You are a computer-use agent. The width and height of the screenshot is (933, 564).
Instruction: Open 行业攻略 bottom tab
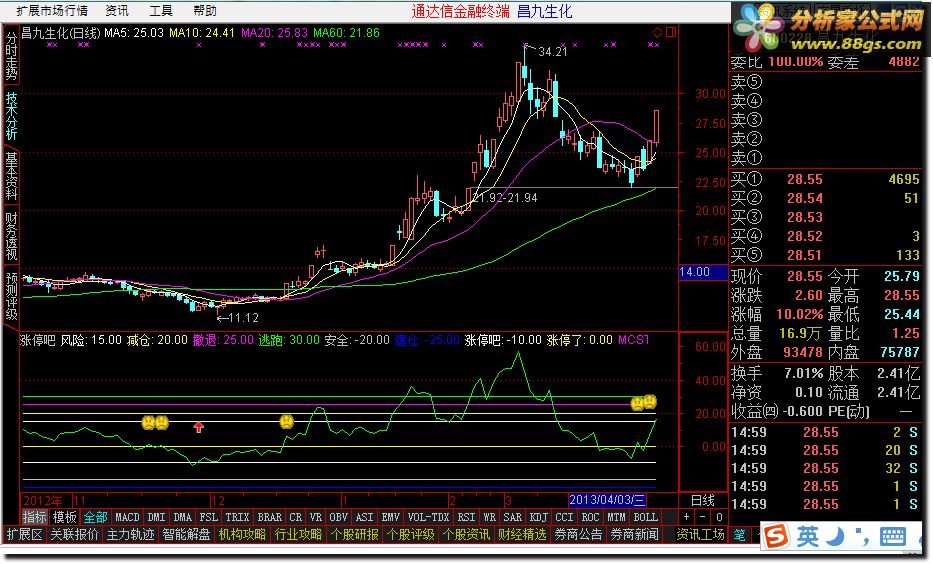point(298,534)
